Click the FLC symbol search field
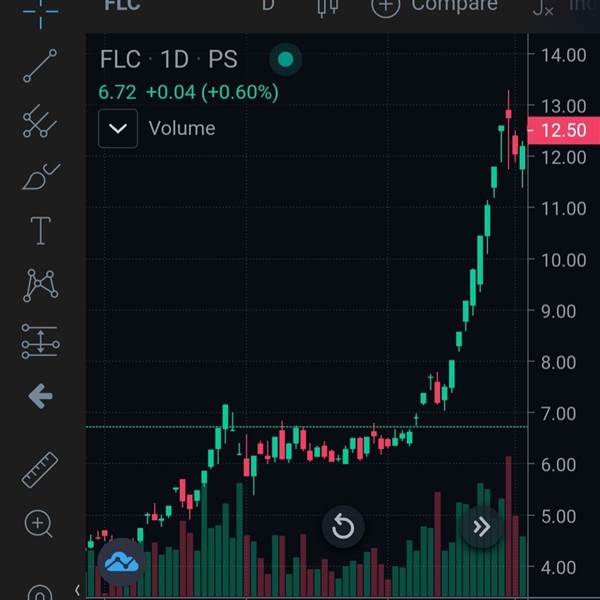This screenshot has height=600, width=600. point(122,6)
